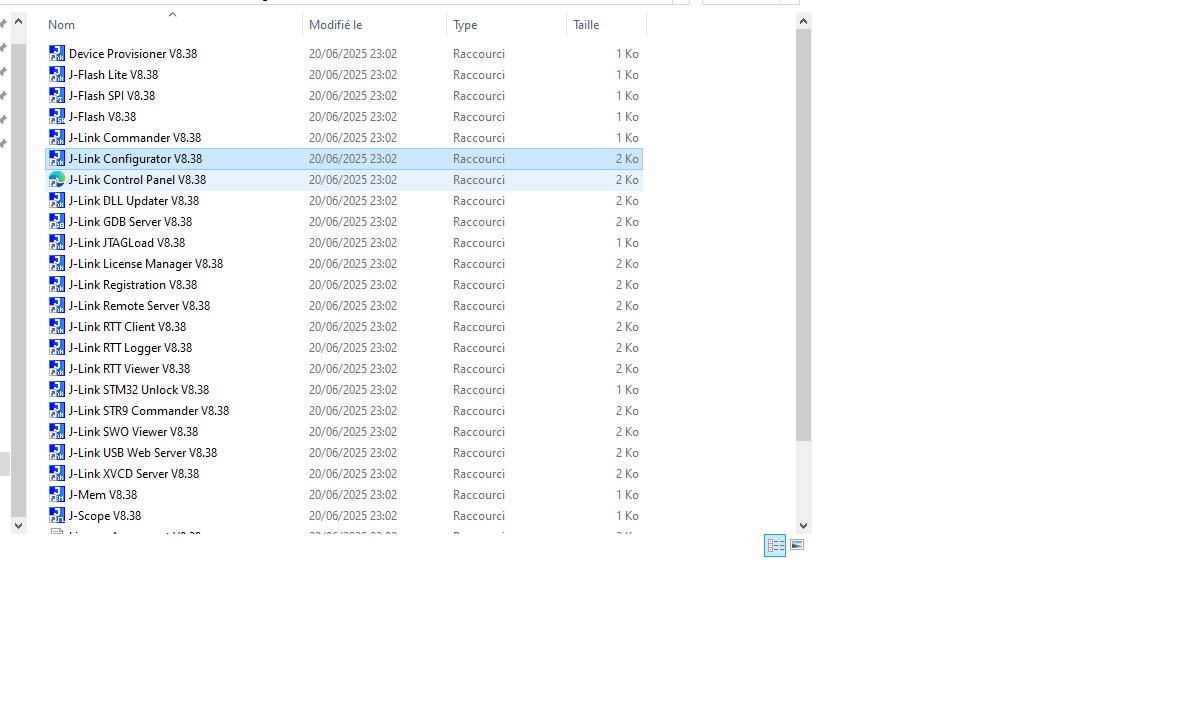Viewport: 1185px width, 728px height.
Task: Click the J-Scope V8.38 icon
Action: pos(57,516)
